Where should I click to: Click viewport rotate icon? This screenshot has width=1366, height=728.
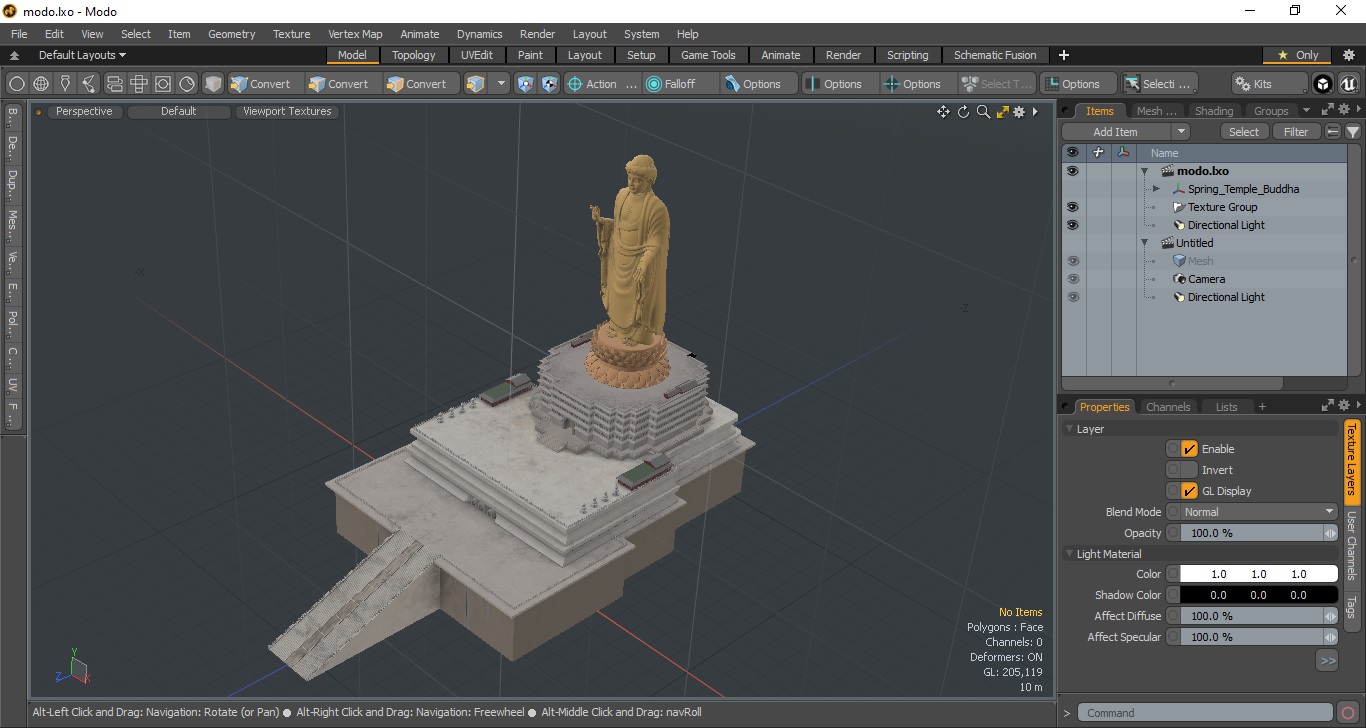(x=964, y=112)
